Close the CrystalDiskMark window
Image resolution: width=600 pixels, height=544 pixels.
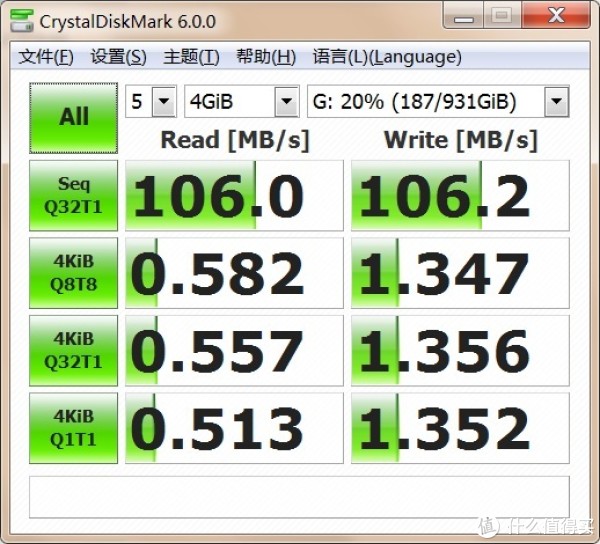(555, 16)
